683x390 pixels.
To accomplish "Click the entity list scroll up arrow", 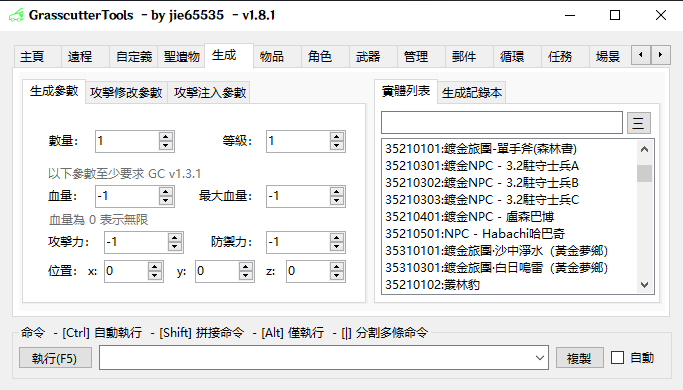I will point(645,149).
